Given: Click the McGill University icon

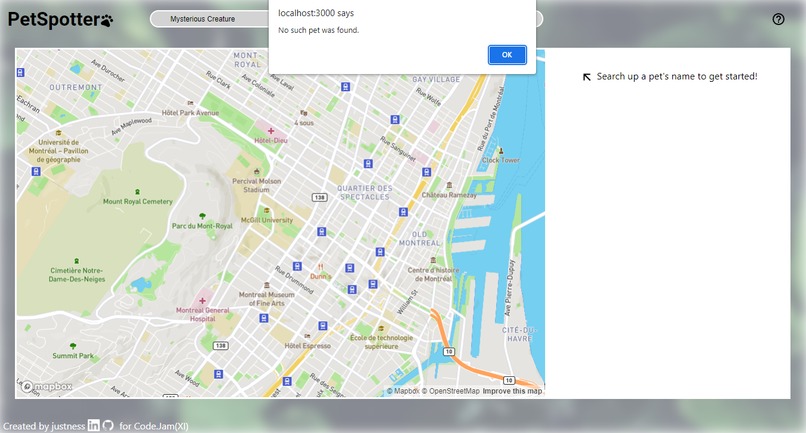Looking at the screenshot, I should tap(267, 210).
